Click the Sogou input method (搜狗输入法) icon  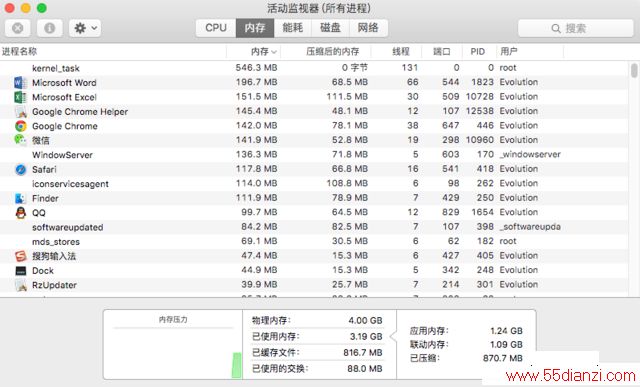(x=20, y=256)
